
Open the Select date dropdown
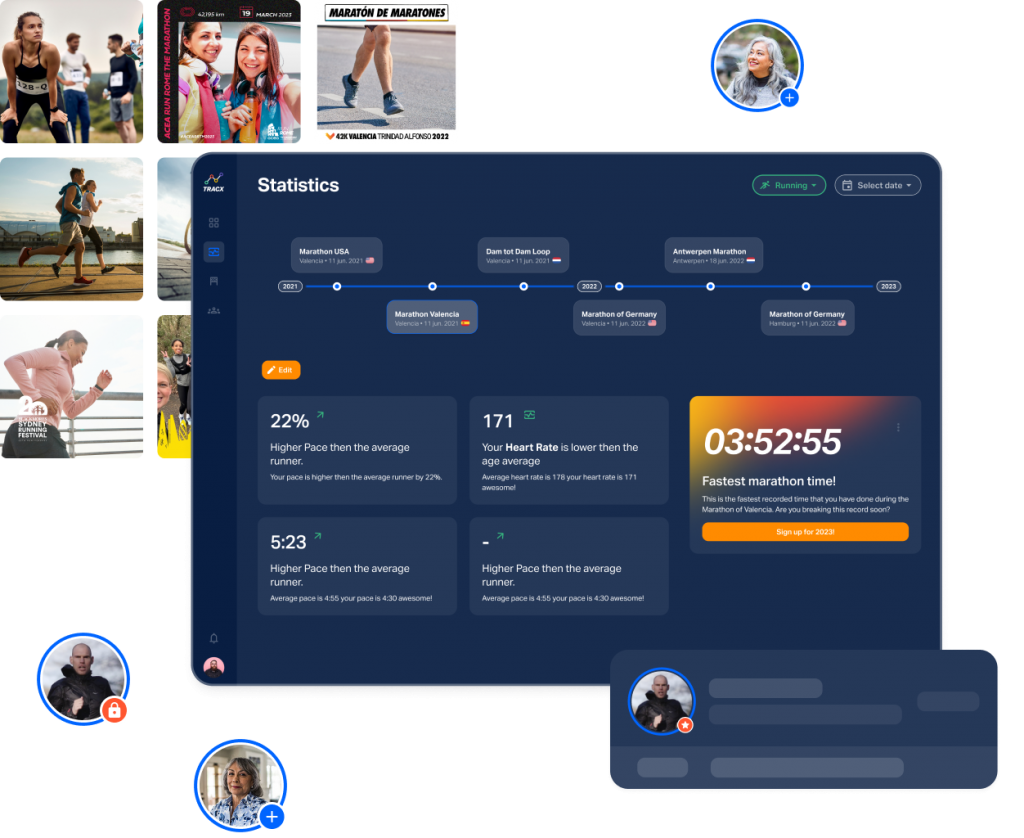point(878,185)
